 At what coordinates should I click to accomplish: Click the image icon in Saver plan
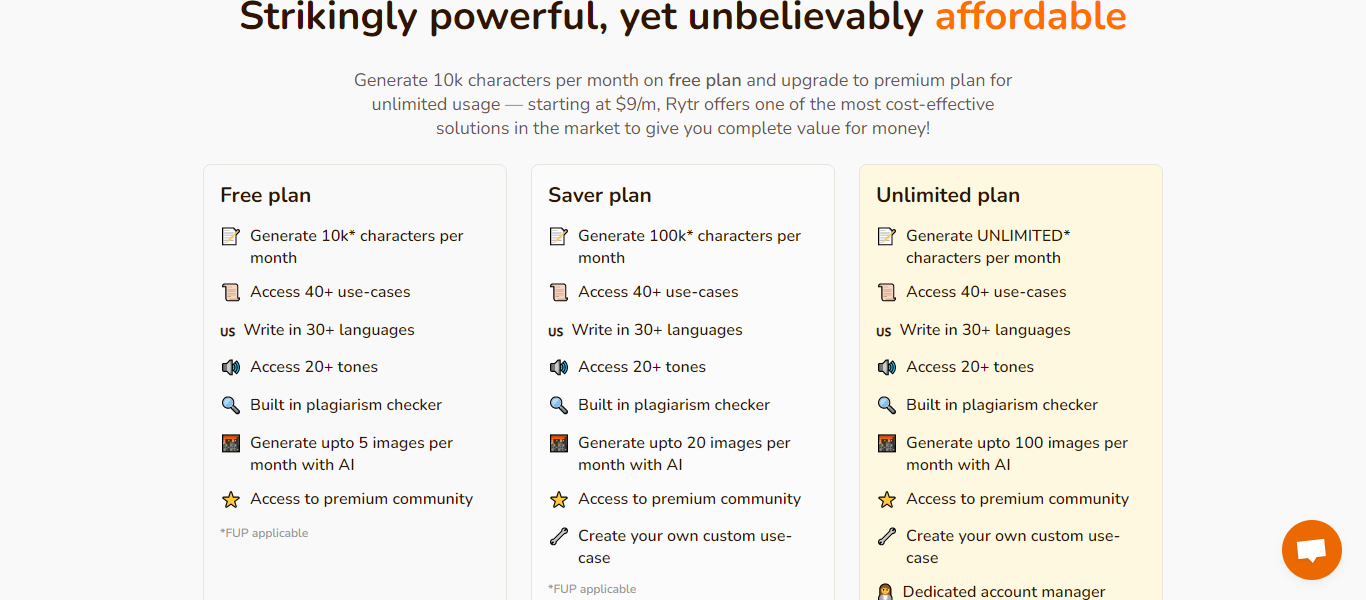click(x=559, y=443)
